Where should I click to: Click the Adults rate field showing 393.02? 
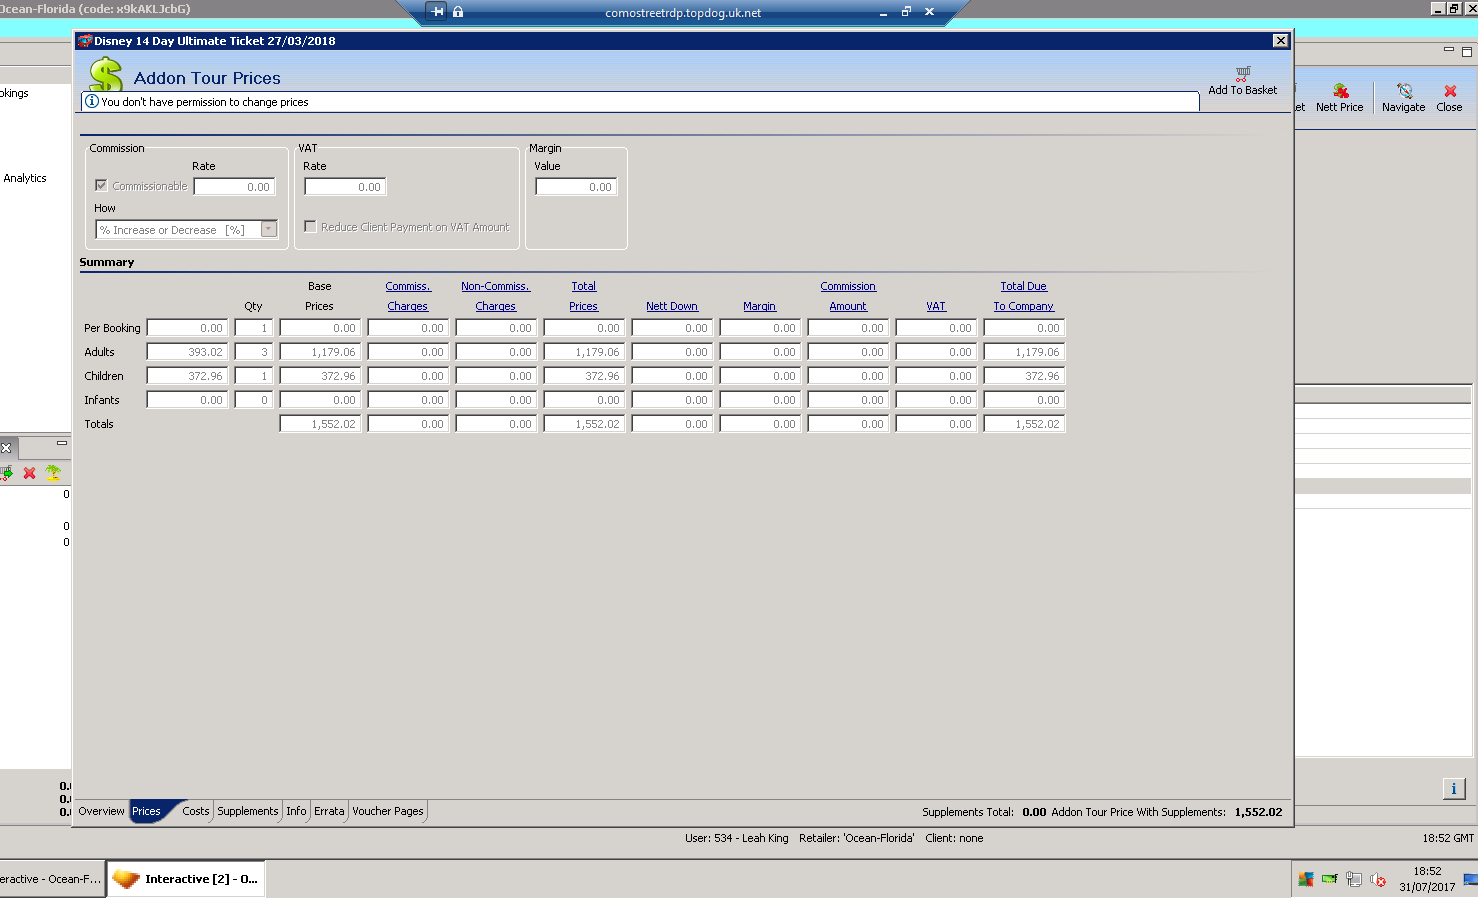point(187,352)
